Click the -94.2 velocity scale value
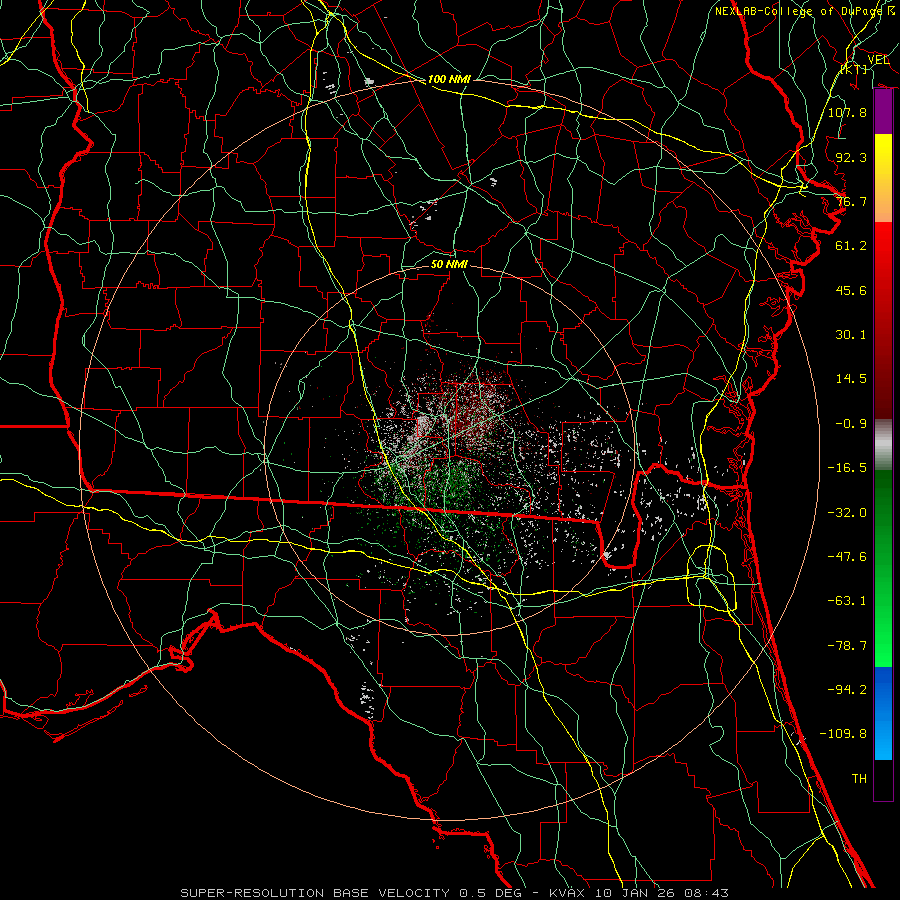This screenshot has height=900, width=900. (847, 690)
